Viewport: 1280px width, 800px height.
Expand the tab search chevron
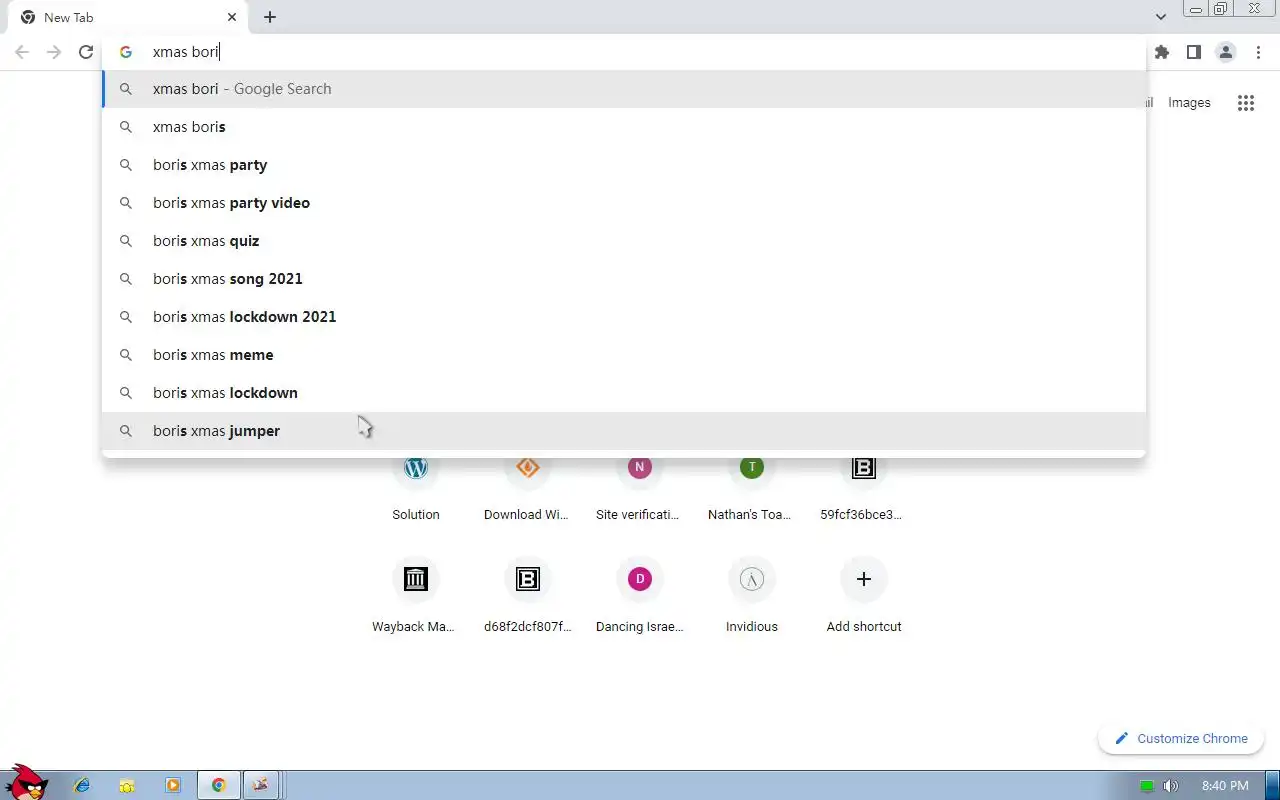1160,17
